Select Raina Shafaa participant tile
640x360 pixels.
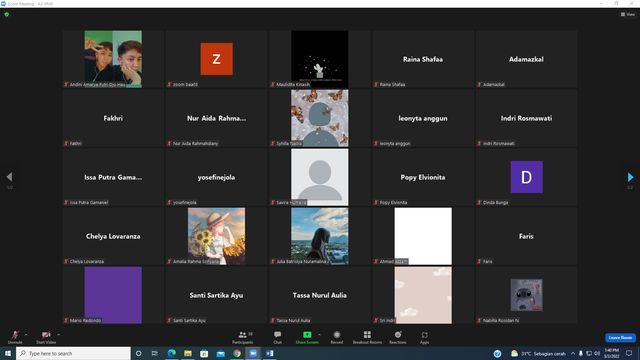(x=423, y=59)
